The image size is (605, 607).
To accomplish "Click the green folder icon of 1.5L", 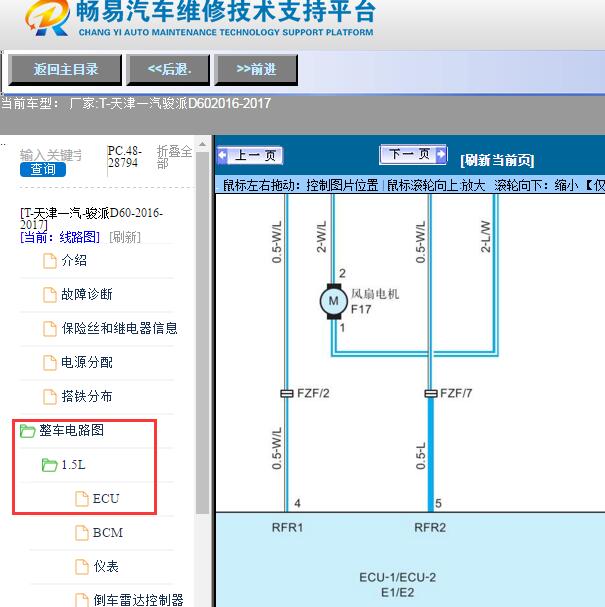I will 49,465.
